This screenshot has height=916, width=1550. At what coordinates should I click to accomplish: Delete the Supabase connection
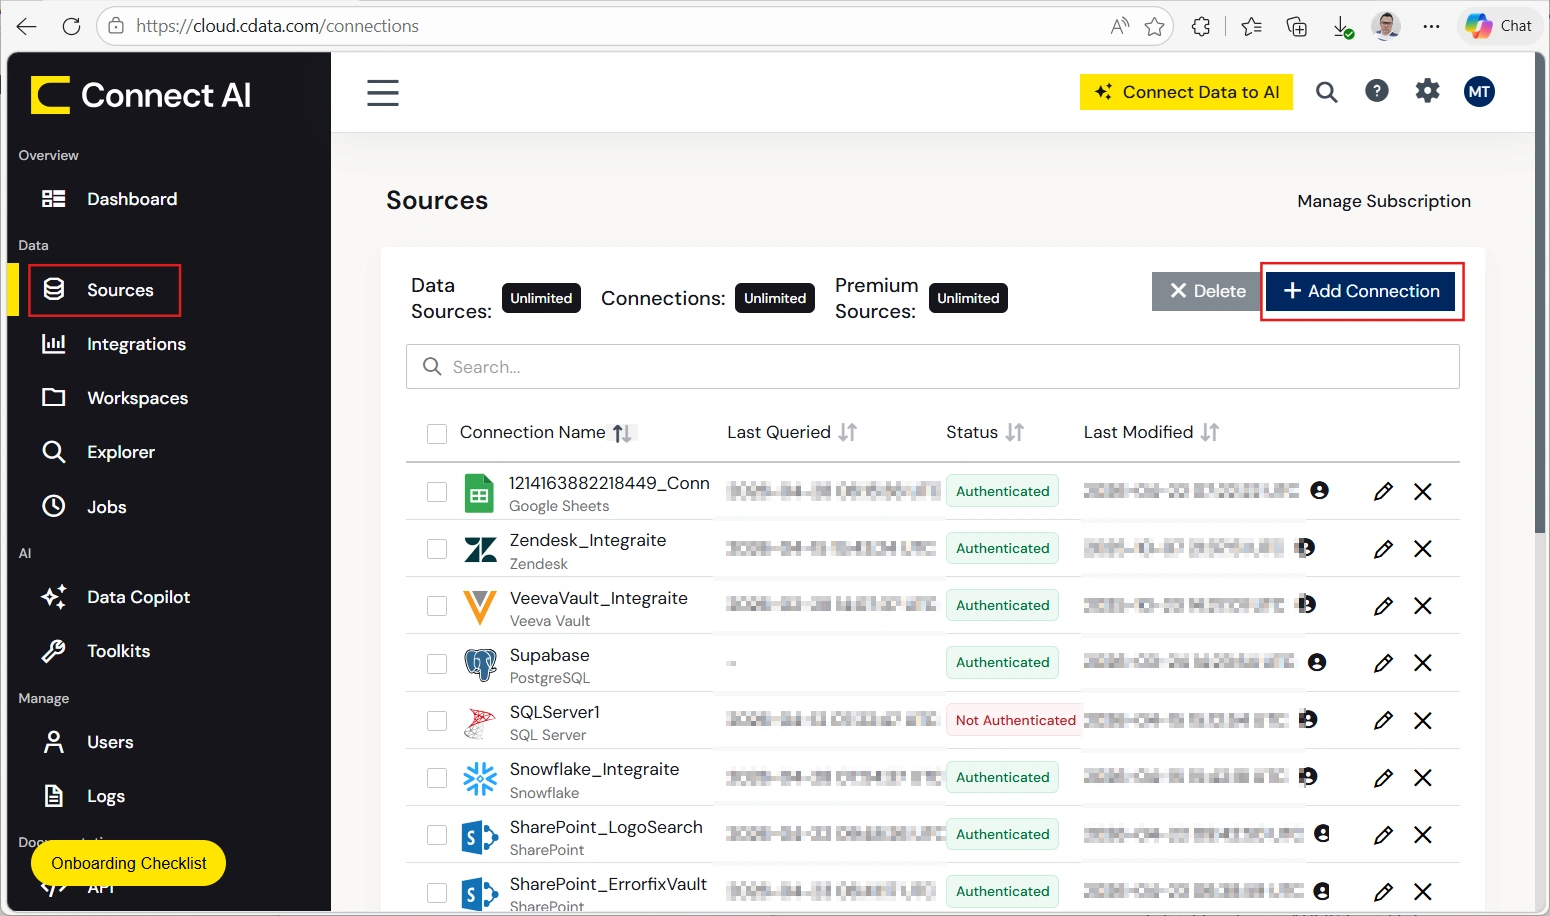point(1422,662)
